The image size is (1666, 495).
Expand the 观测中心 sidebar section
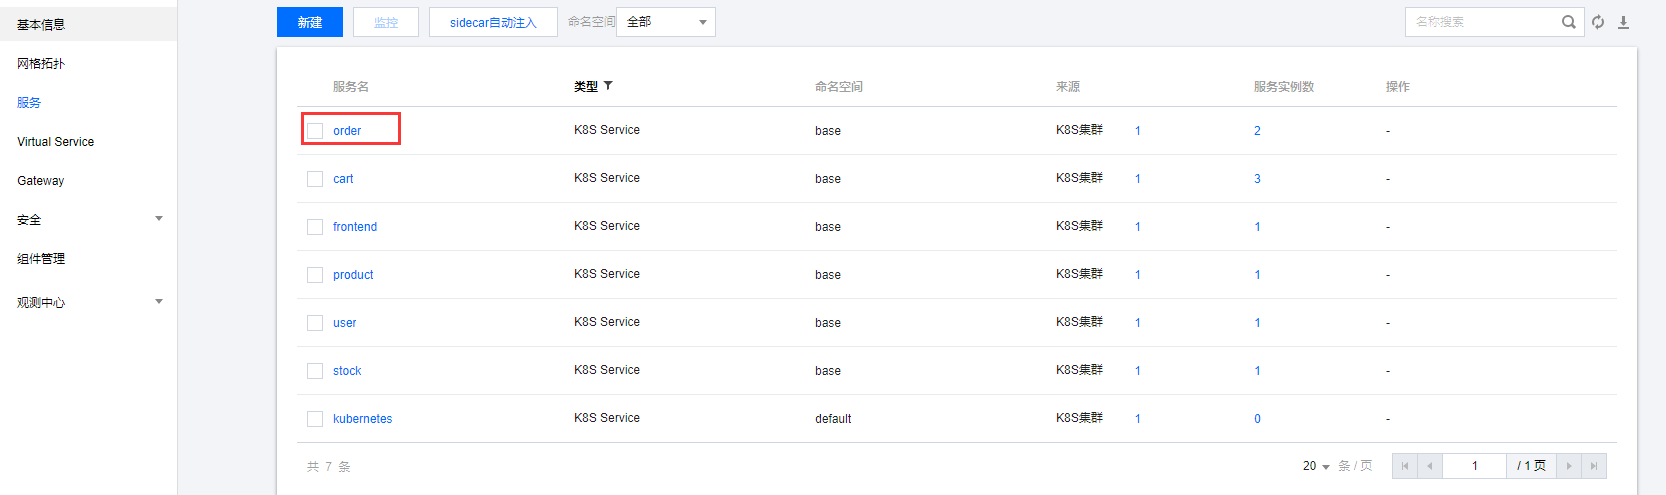pyautogui.click(x=159, y=302)
